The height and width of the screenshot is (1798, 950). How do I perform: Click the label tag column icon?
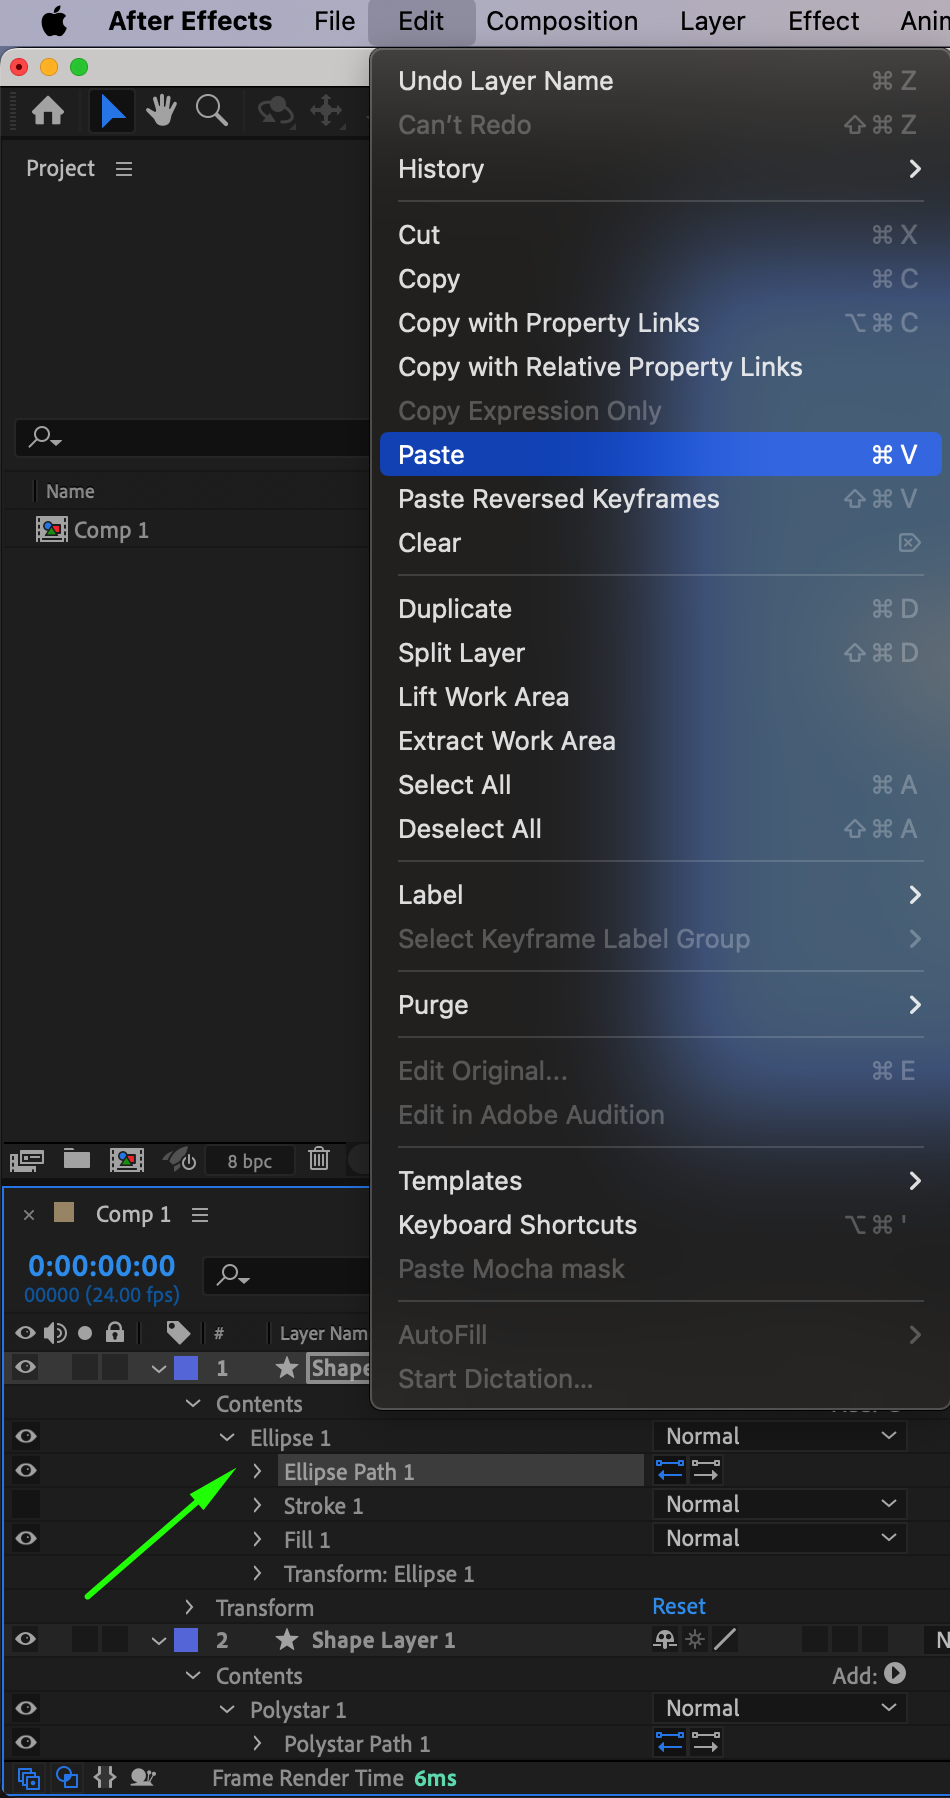[178, 1332]
